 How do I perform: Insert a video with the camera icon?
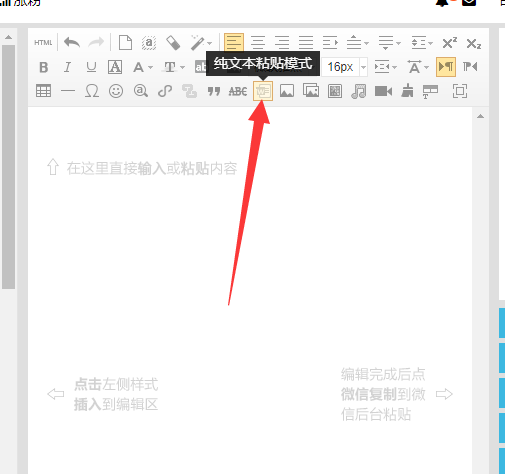383,91
